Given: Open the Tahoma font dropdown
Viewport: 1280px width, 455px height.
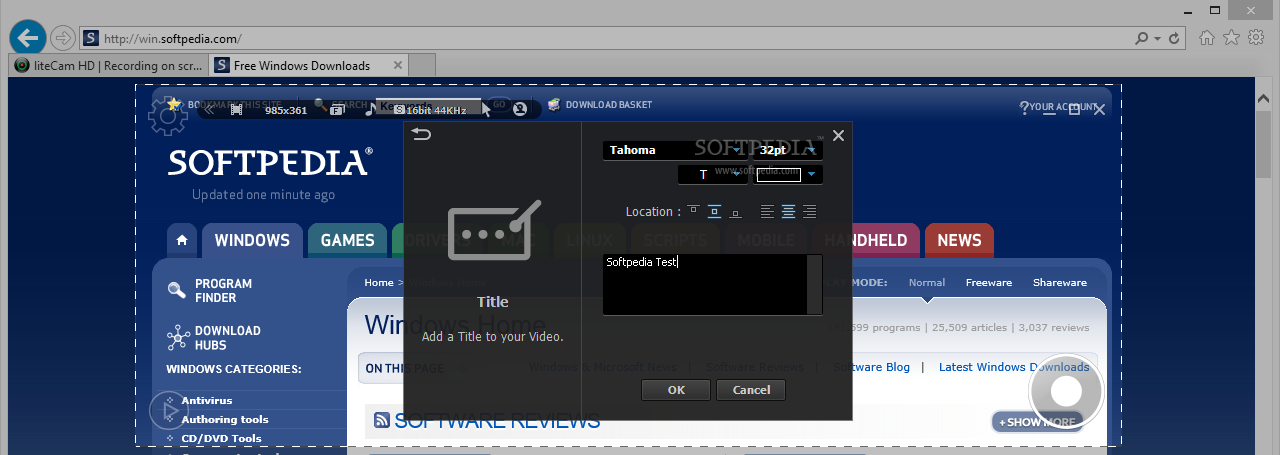Looking at the screenshot, I should pyautogui.click(x=676, y=150).
